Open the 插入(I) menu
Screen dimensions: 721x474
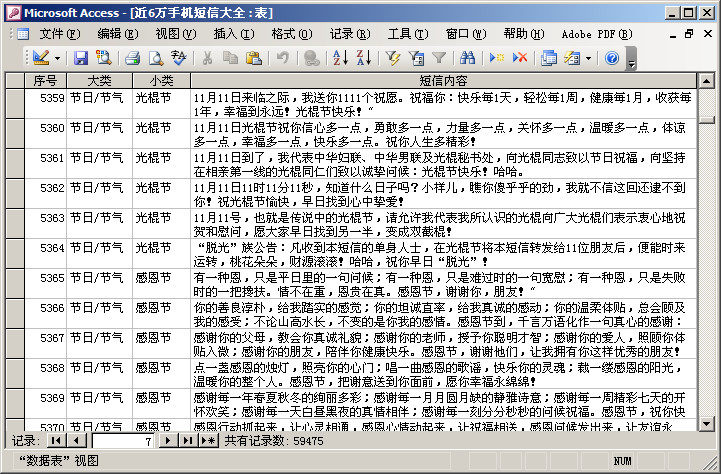(x=234, y=34)
